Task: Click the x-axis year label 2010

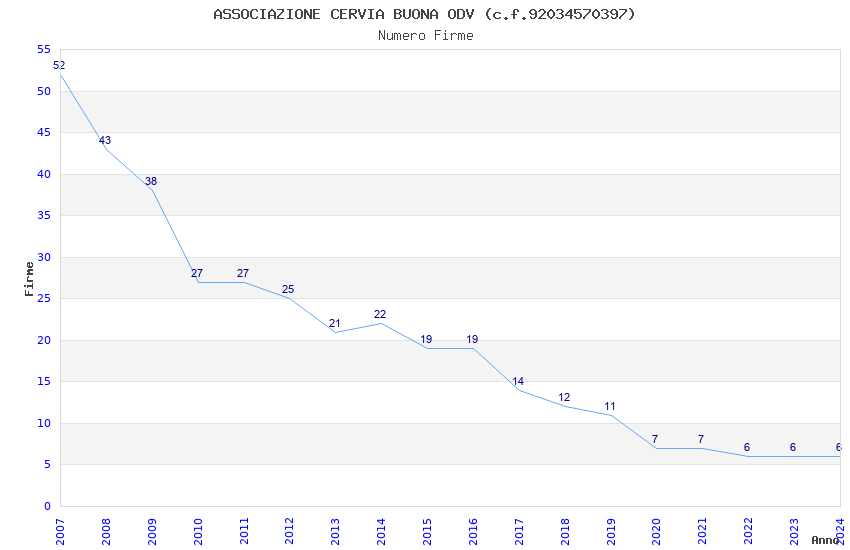Action: (198, 532)
